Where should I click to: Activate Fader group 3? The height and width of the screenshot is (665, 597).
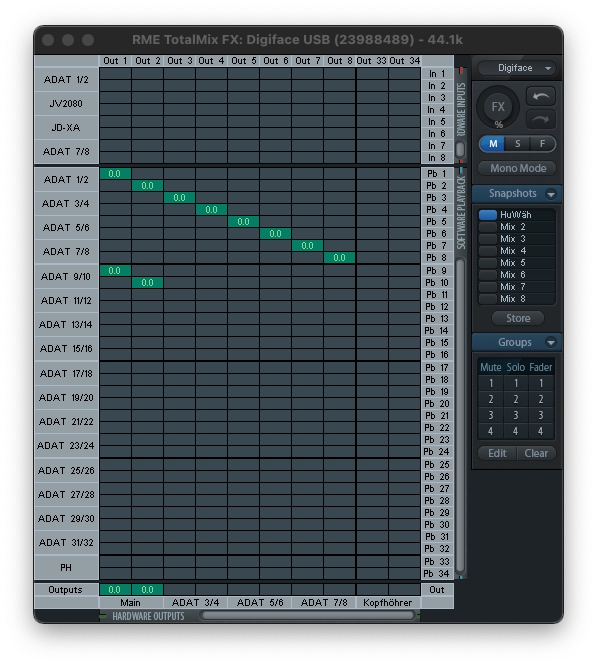tap(541, 415)
